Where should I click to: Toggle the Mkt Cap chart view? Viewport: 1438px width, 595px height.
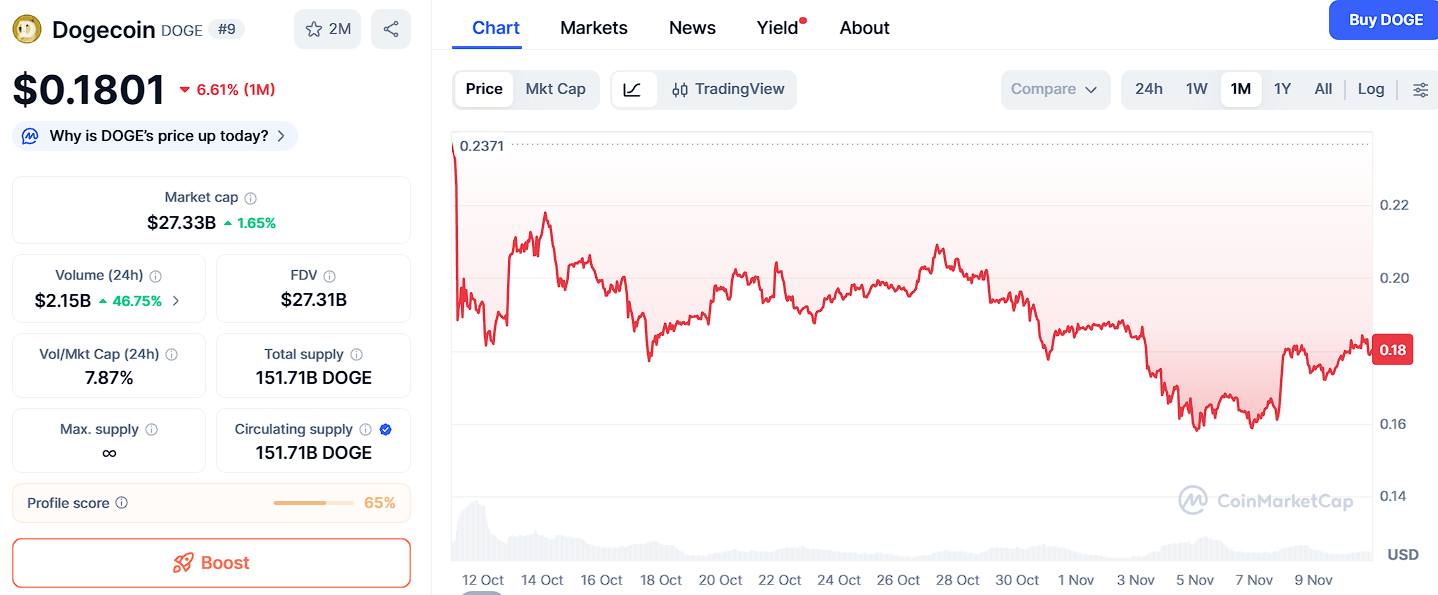[x=556, y=89]
